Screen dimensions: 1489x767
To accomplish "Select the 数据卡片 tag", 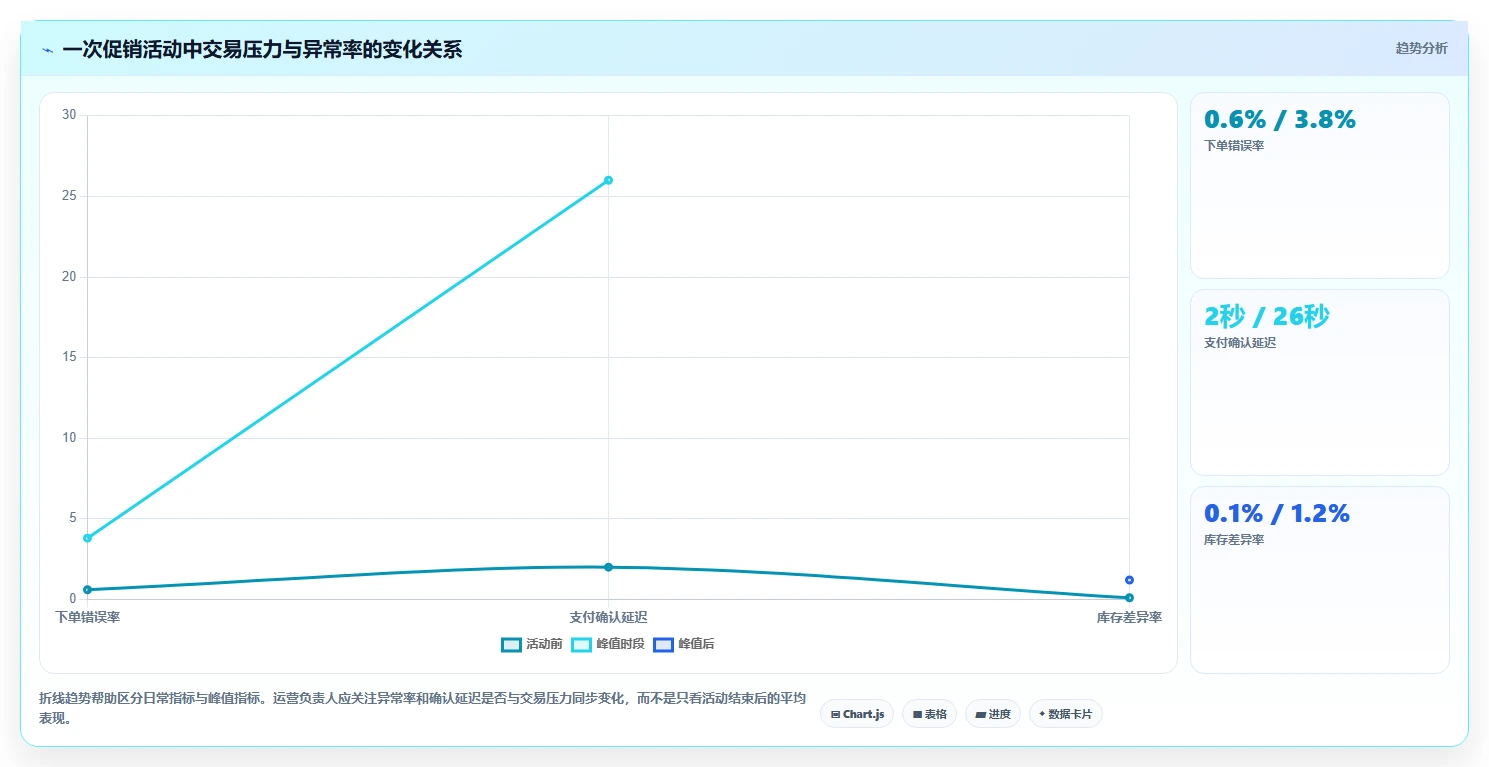I will coord(1065,714).
